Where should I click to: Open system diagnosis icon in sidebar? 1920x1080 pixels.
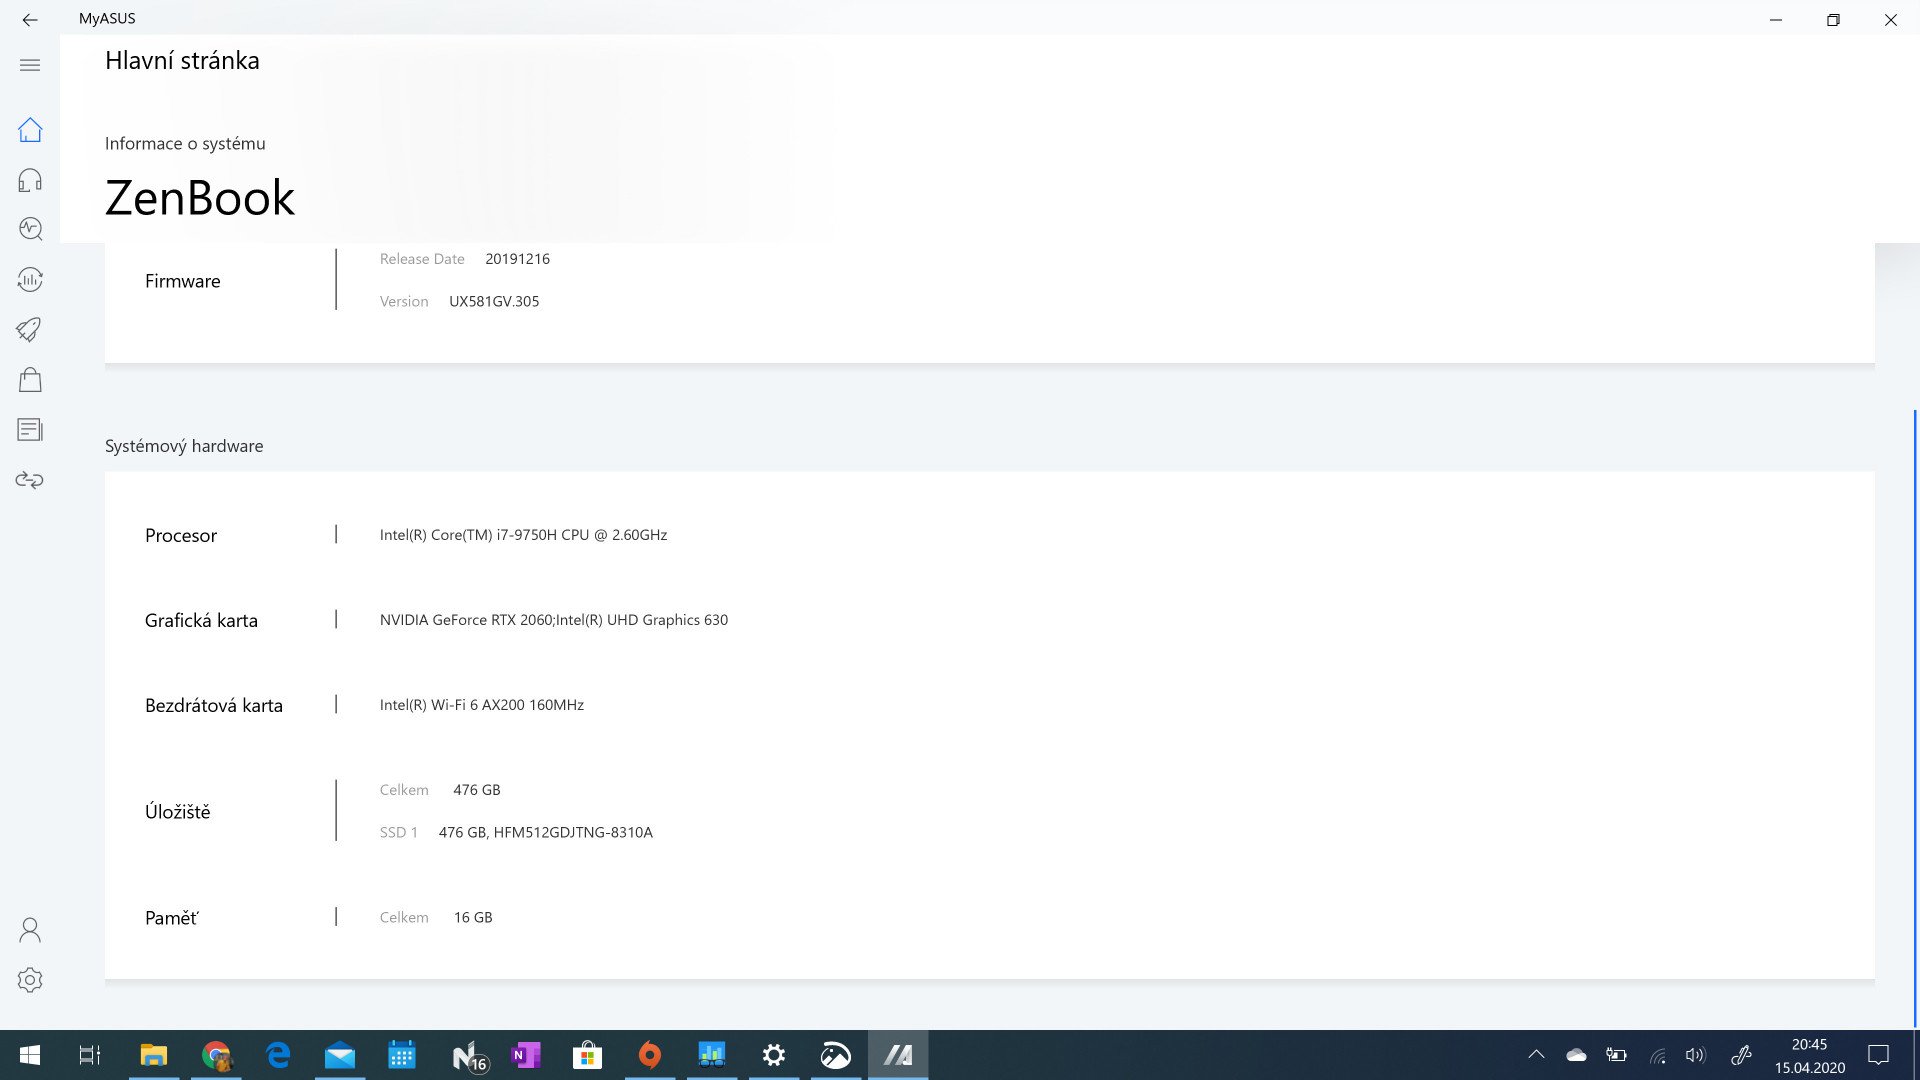(x=30, y=230)
